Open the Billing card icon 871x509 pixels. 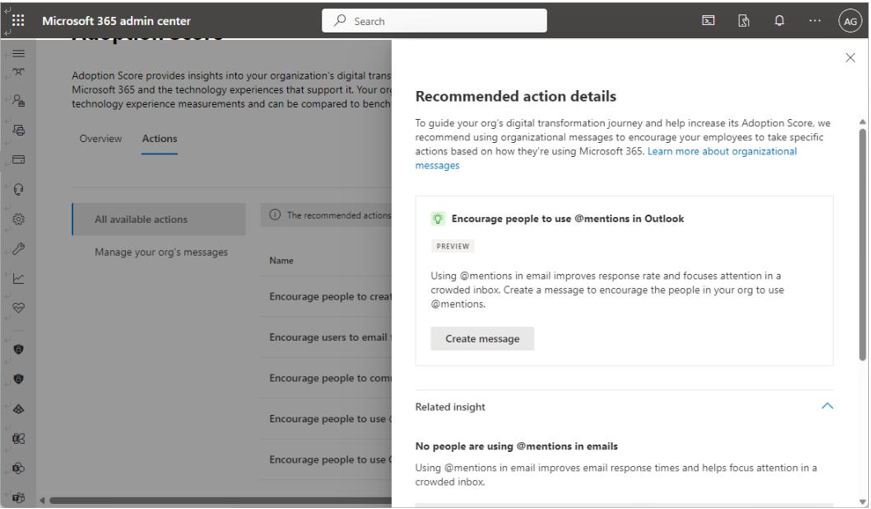(x=18, y=159)
